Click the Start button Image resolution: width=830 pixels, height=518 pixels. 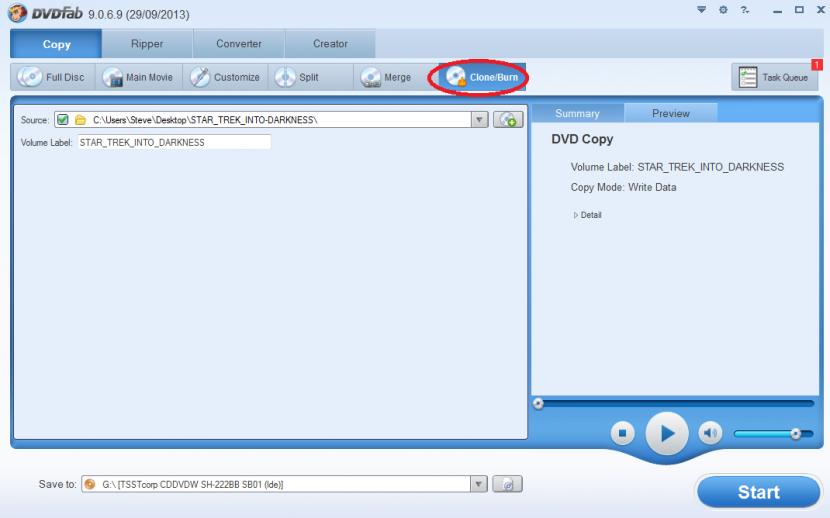click(758, 492)
